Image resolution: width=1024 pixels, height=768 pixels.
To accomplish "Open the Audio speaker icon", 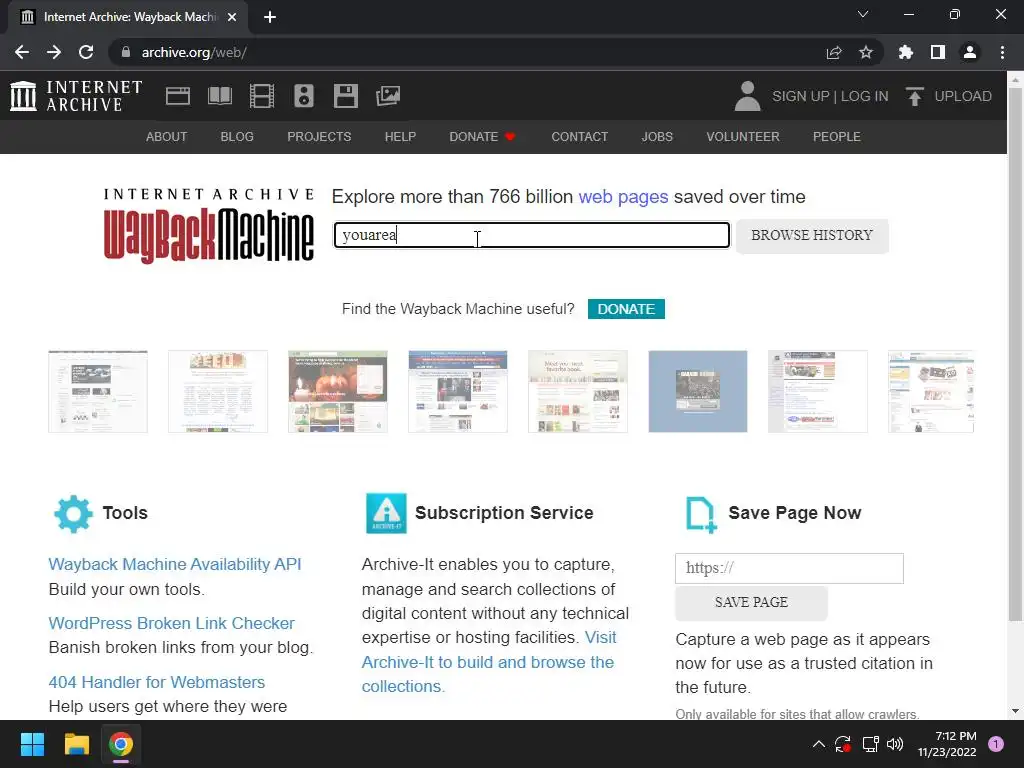I will pyautogui.click(x=304, y=96).
